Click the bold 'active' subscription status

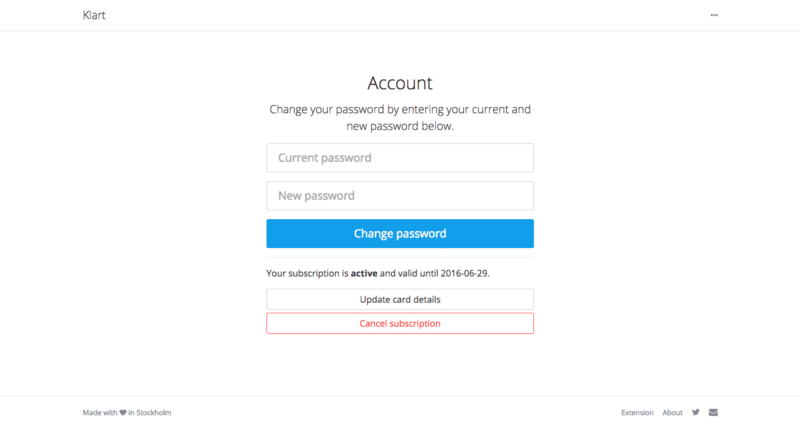click(x=364, y=273)
